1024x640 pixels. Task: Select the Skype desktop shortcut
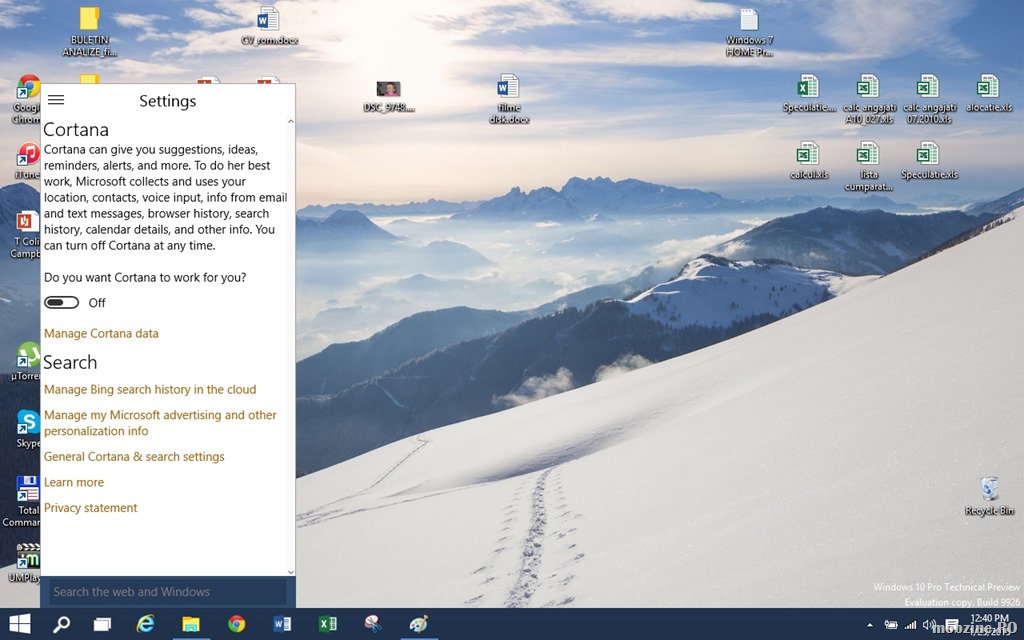point(27,429)
